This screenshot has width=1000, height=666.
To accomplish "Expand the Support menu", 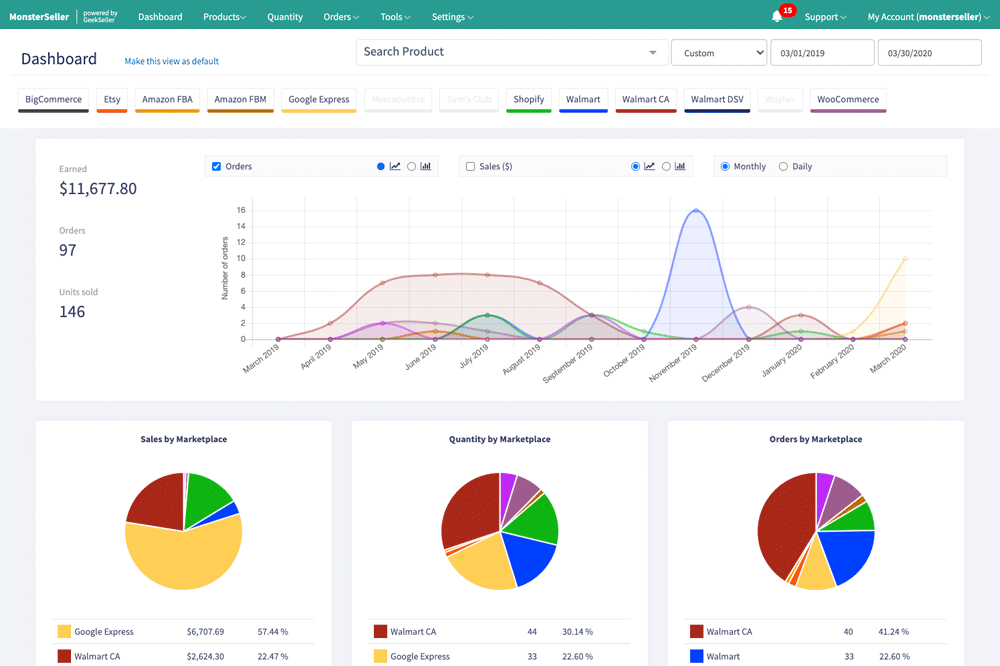I will tap(825, 17).
